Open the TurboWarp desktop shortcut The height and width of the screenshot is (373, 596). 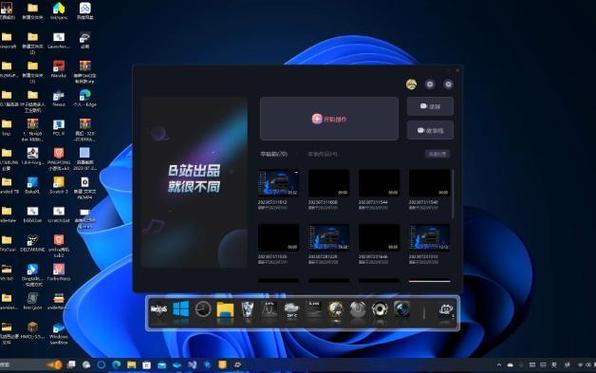point(59,273)
